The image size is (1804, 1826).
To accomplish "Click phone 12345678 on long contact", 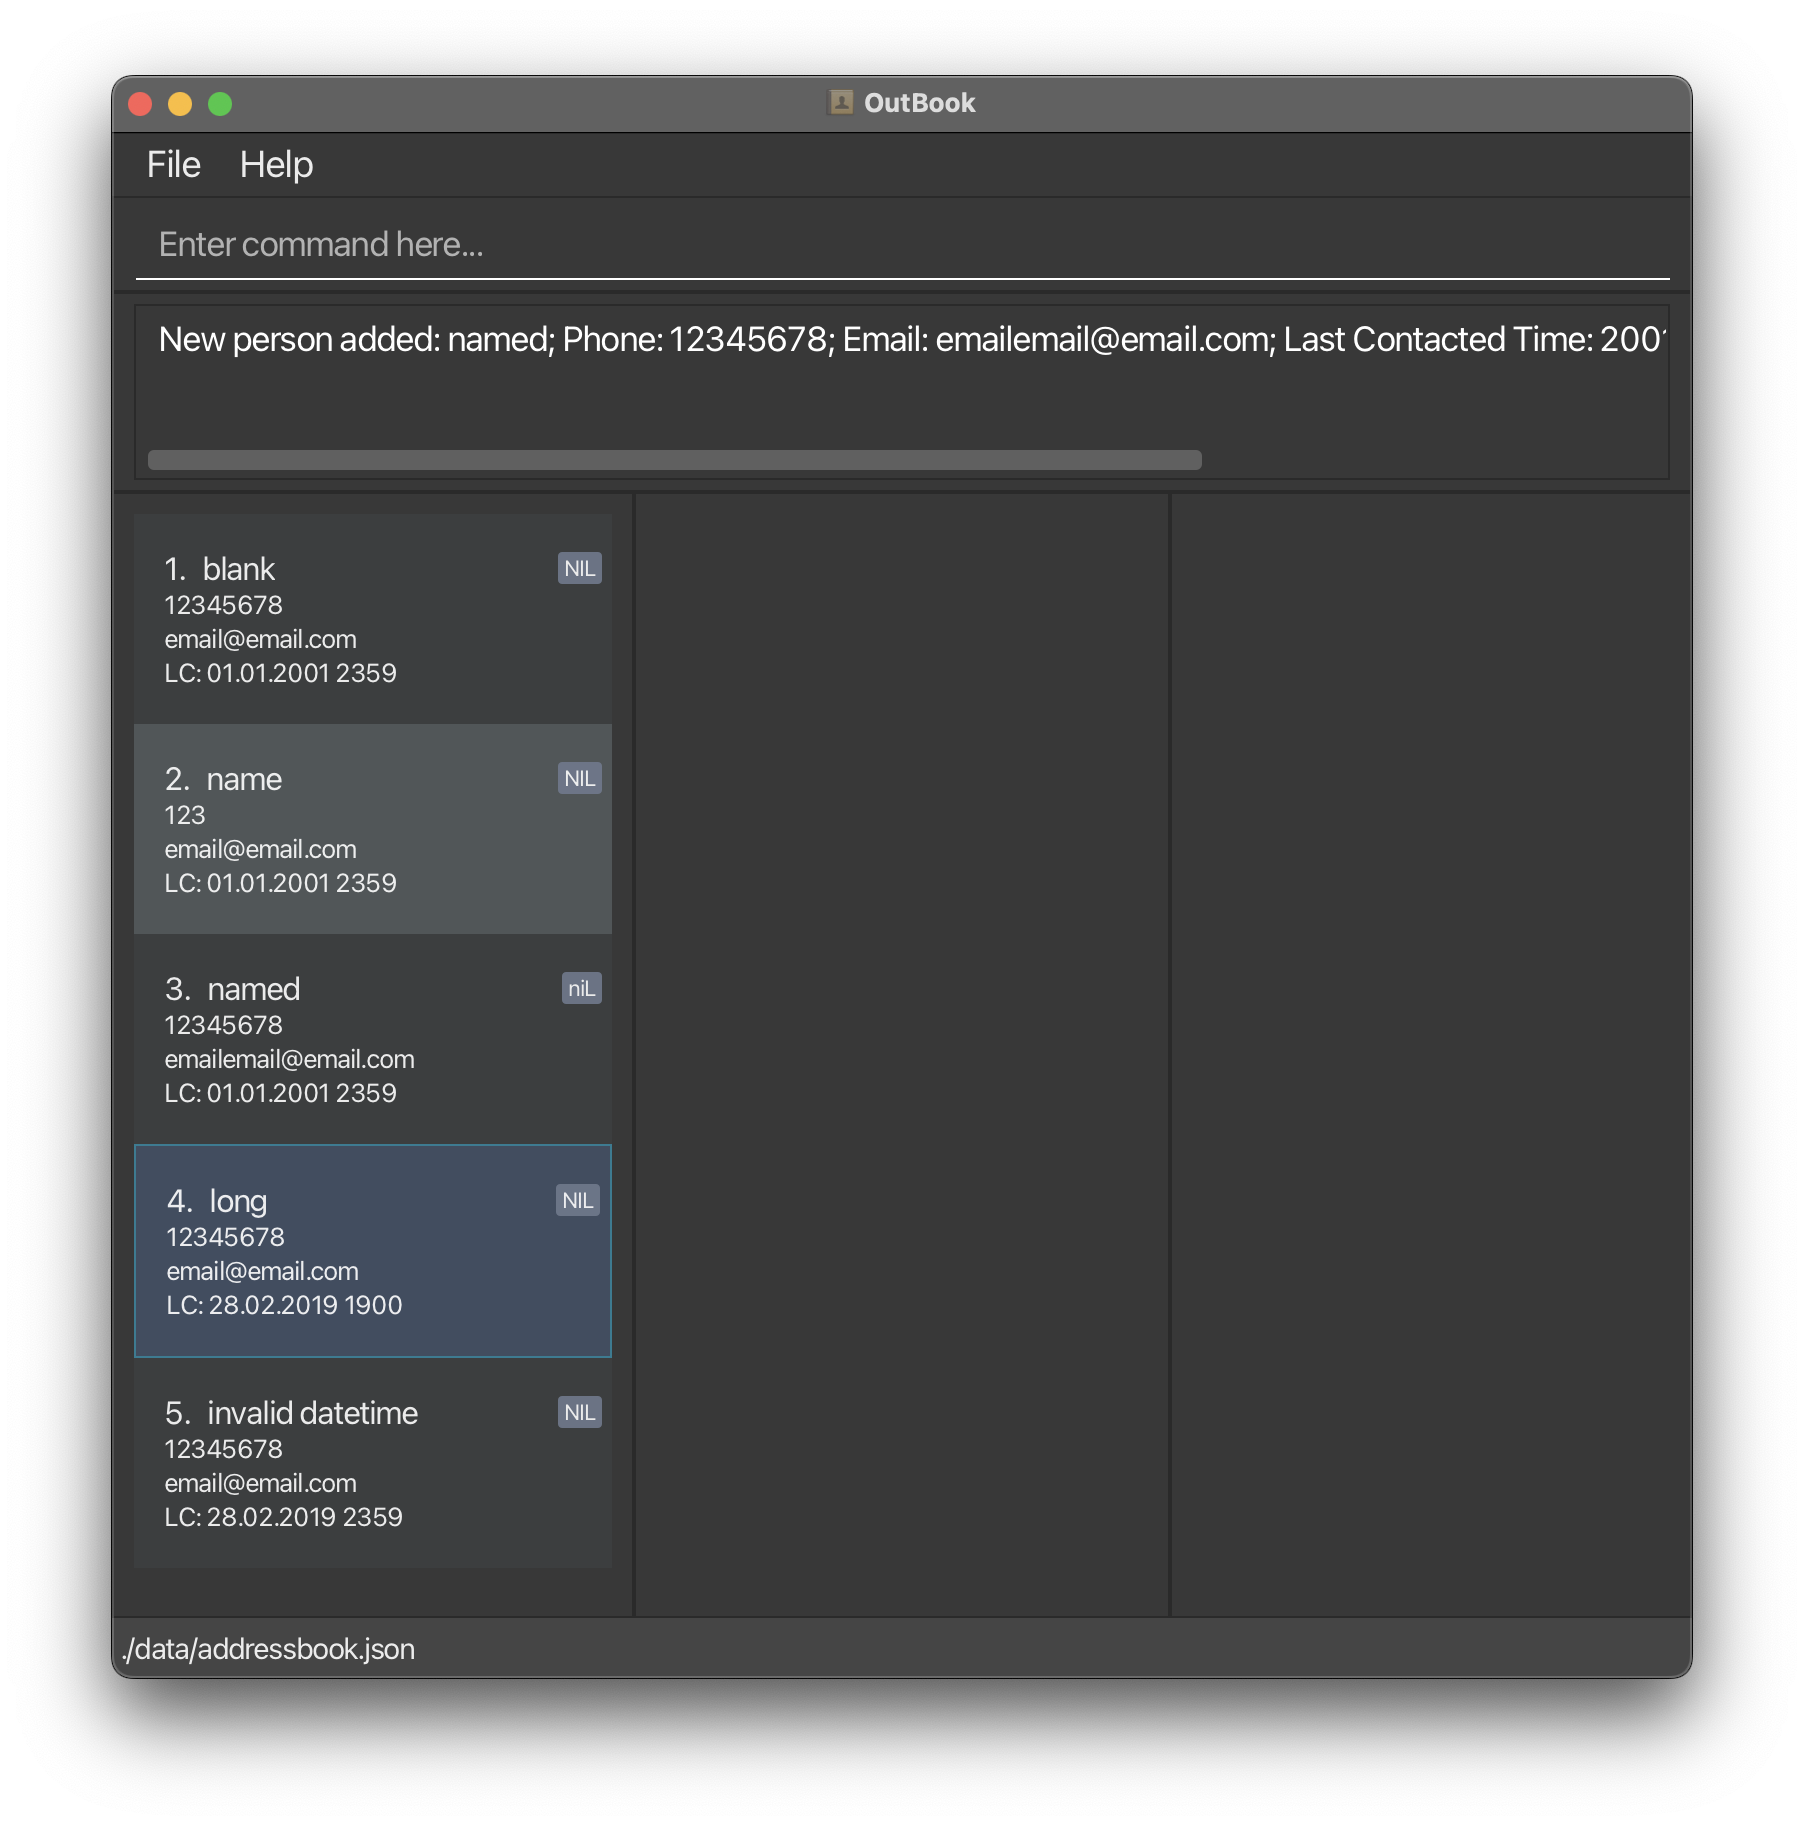I will coord(225,1237).
